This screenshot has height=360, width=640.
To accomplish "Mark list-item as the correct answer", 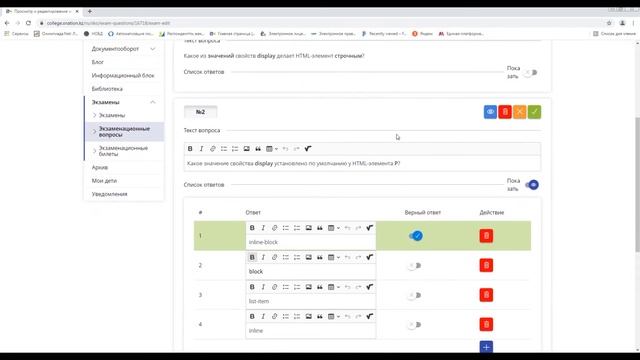I will tap(415, 295).
